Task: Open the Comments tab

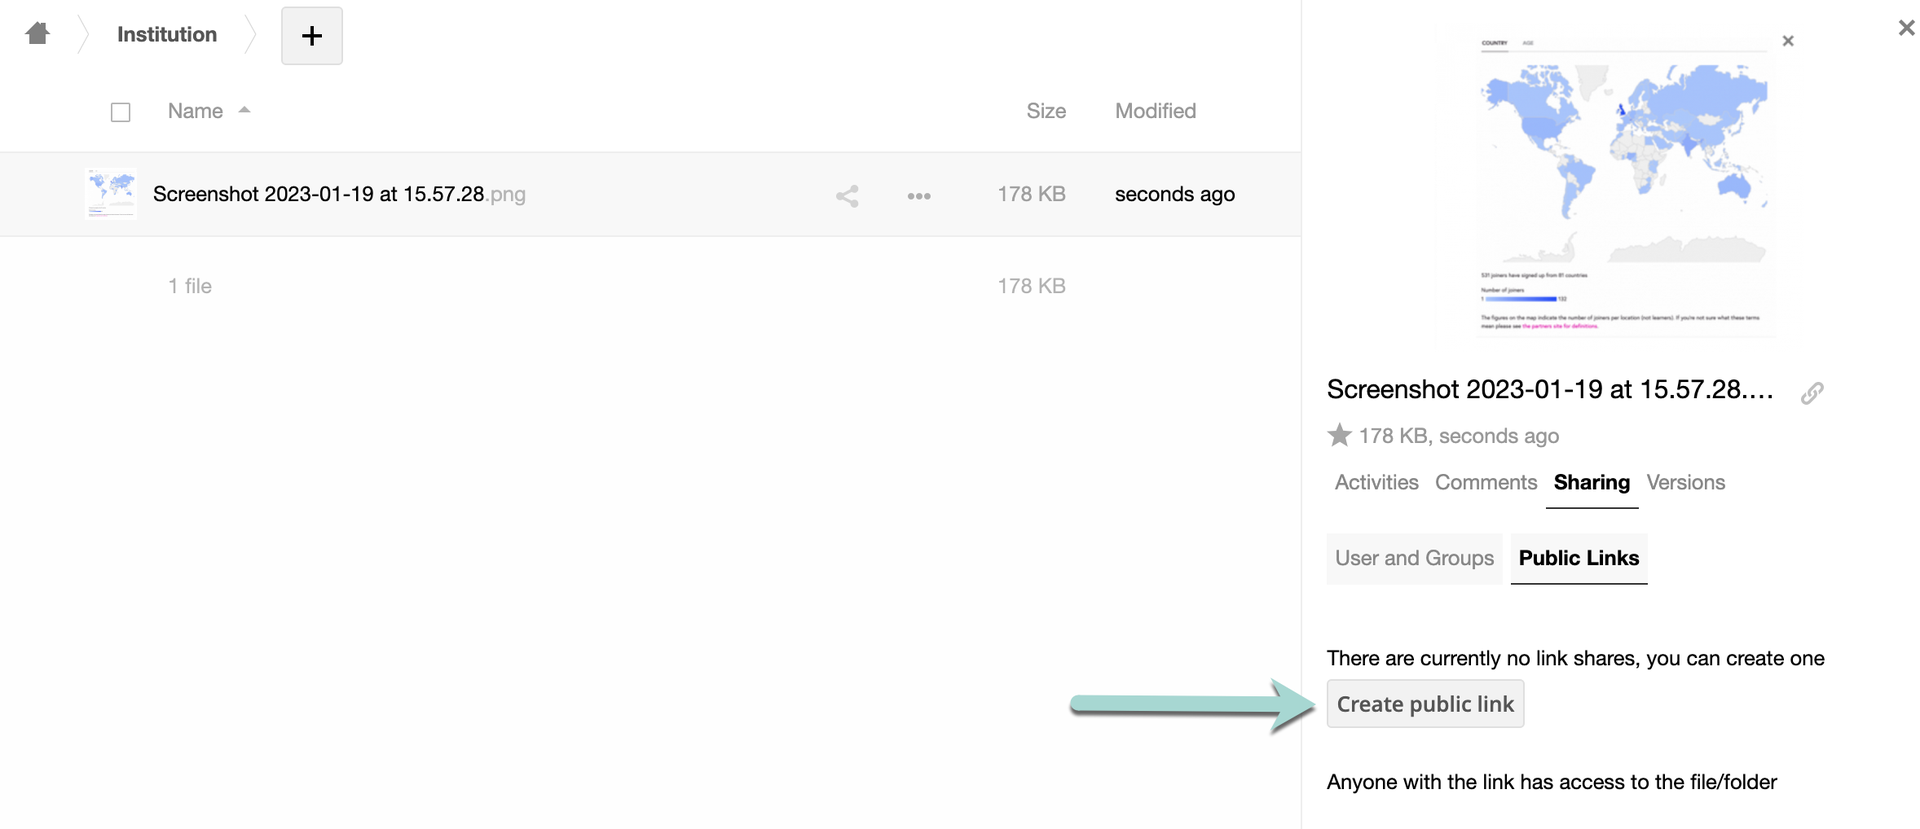Action: 1485,482
